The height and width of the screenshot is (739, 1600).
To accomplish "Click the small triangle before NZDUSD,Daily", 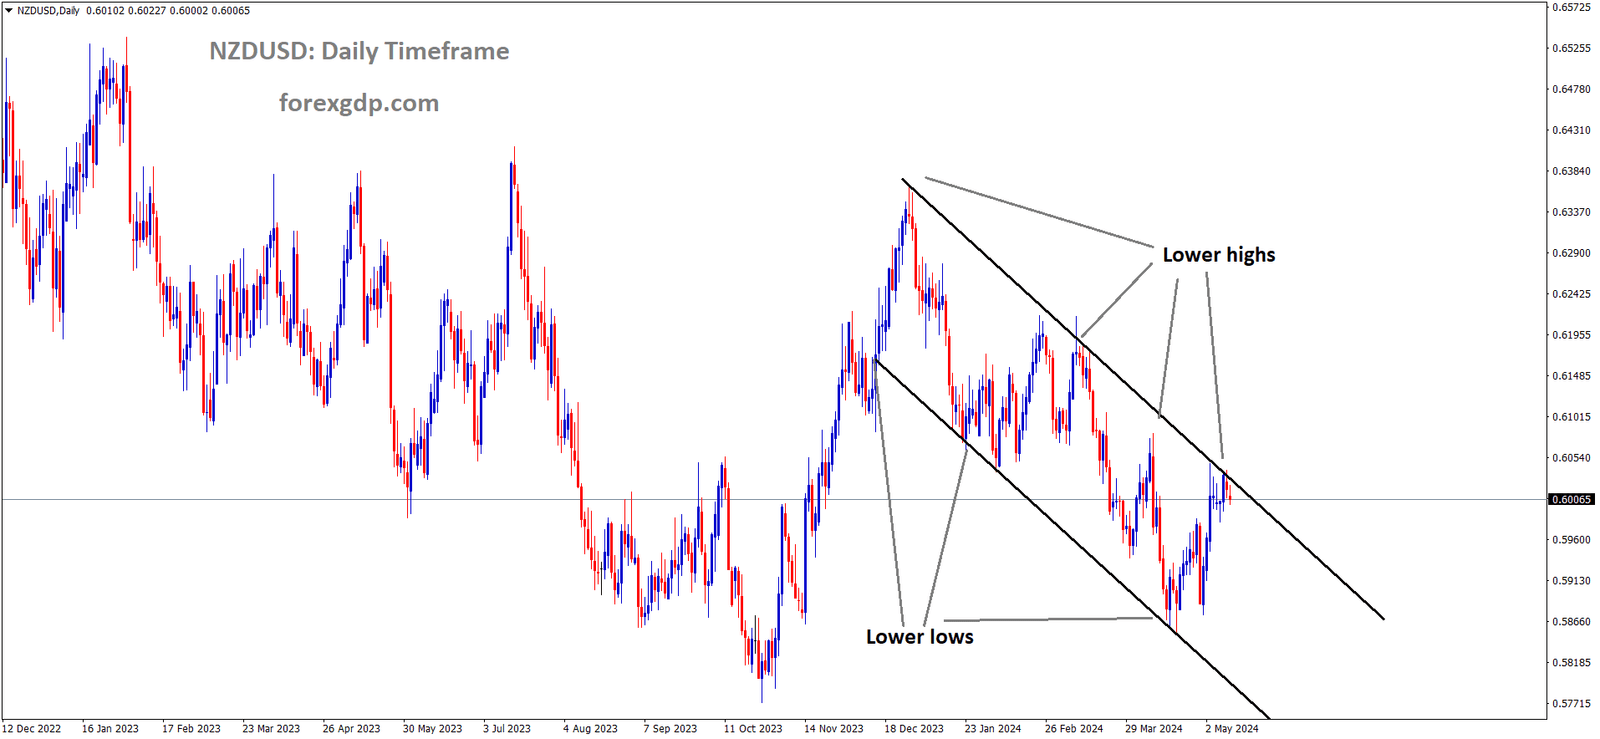I will [8, 11].
